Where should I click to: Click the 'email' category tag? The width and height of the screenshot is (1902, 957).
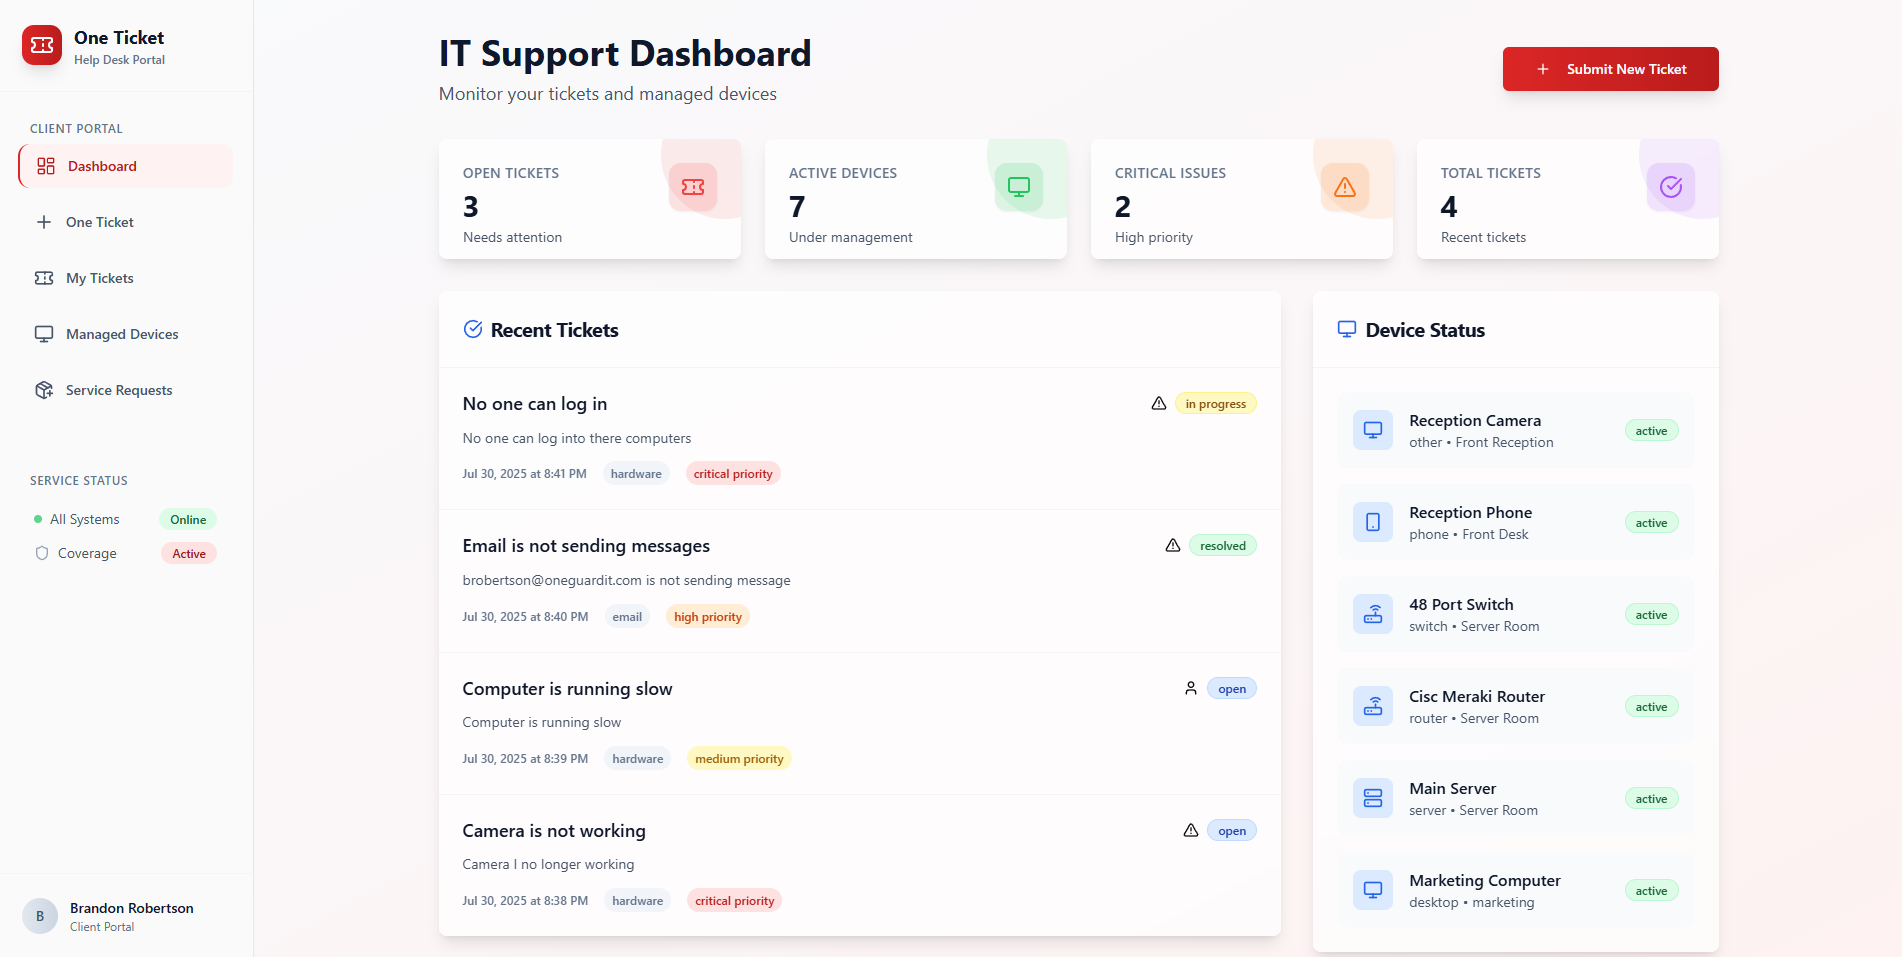click(627, 616)
